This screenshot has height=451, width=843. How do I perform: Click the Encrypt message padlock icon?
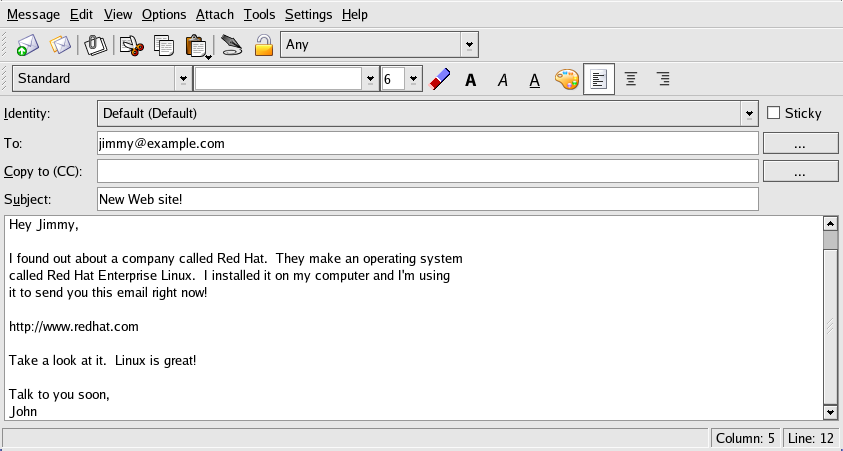pyautogui.click(x=264, y=45)
